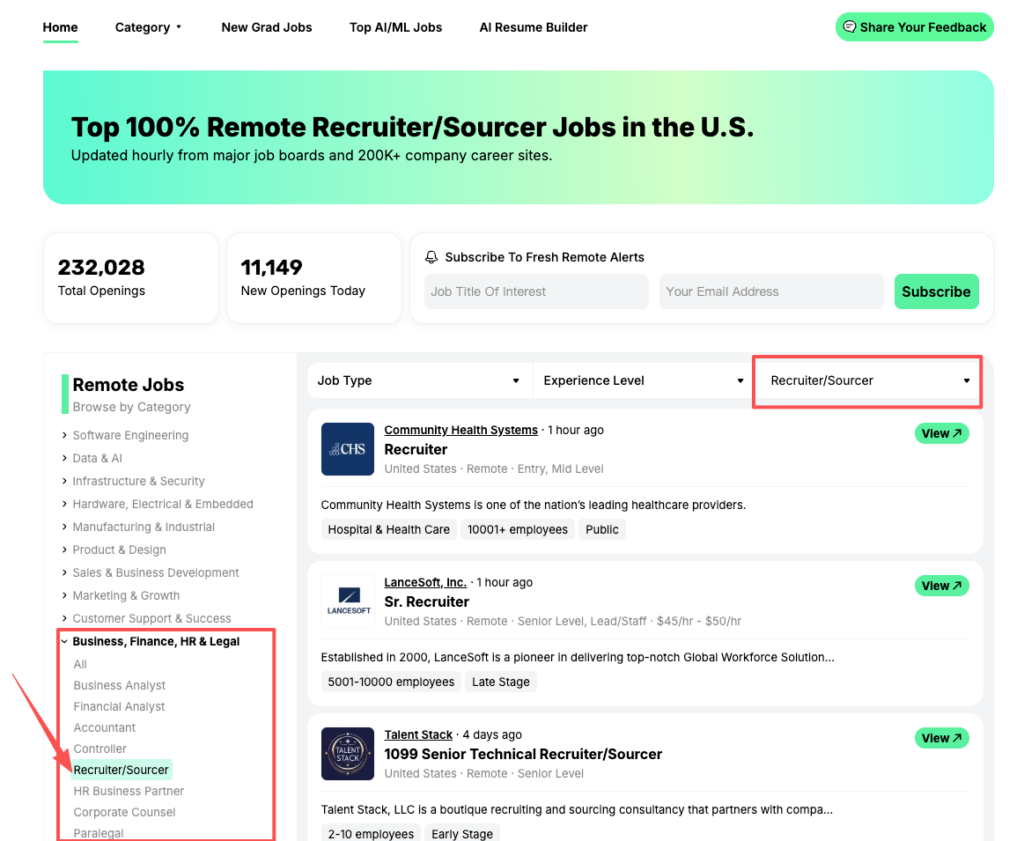The image size is (1024, 841).
Task: Click the Talent Stack company logo
Action: coord(347,754)
